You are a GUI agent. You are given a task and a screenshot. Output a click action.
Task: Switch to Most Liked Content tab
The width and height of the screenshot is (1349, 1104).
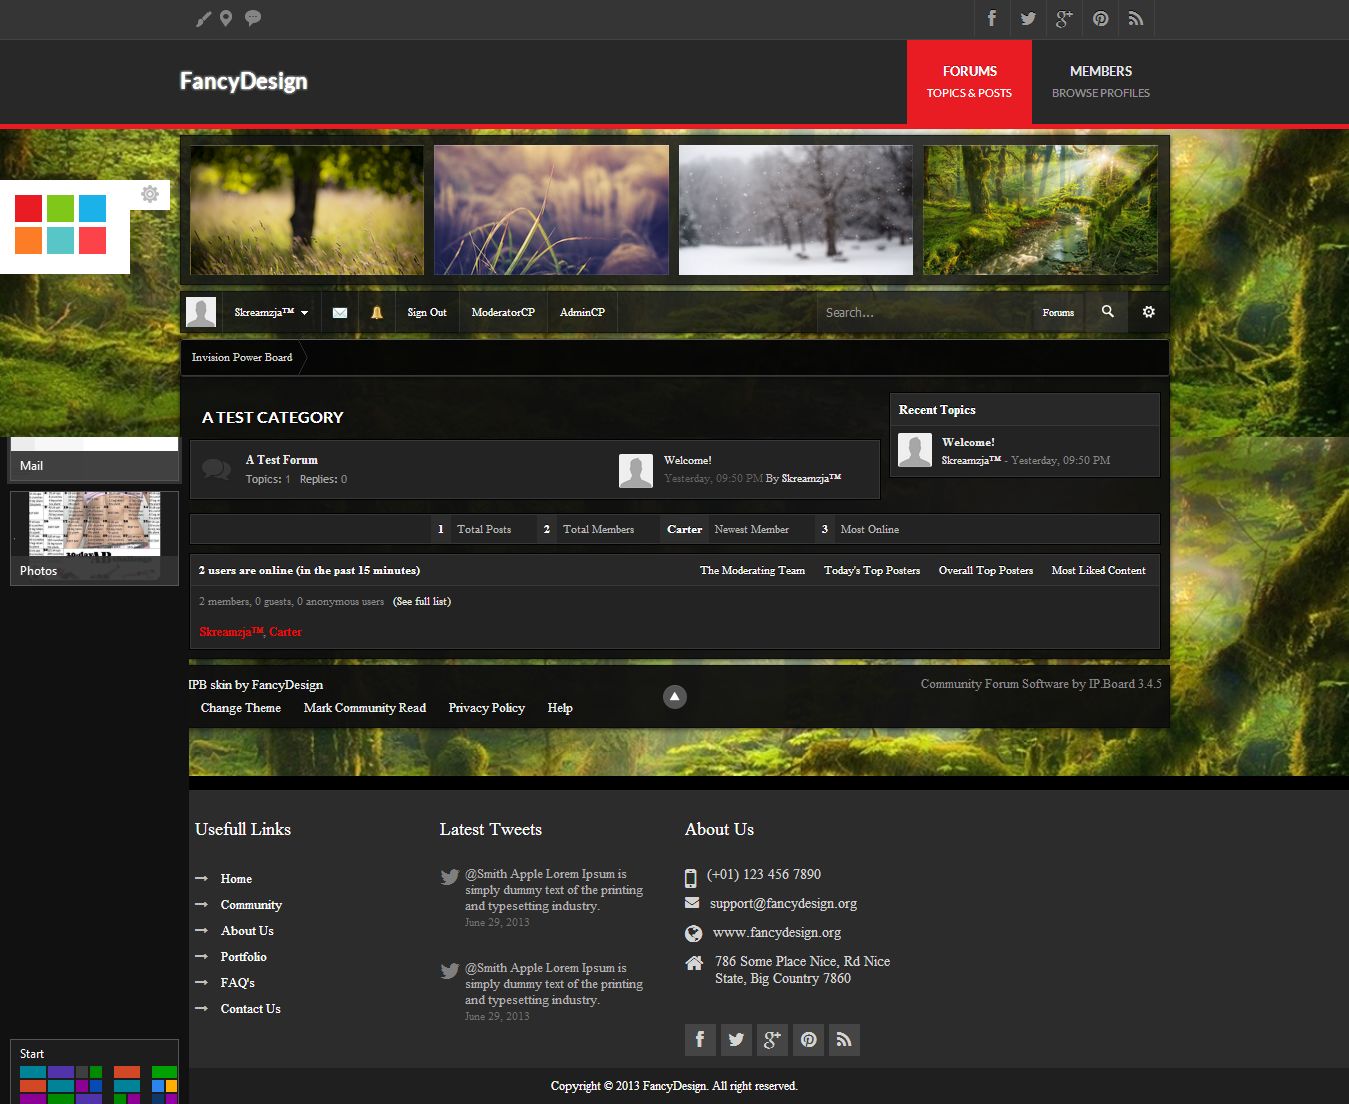(1098, 570)
